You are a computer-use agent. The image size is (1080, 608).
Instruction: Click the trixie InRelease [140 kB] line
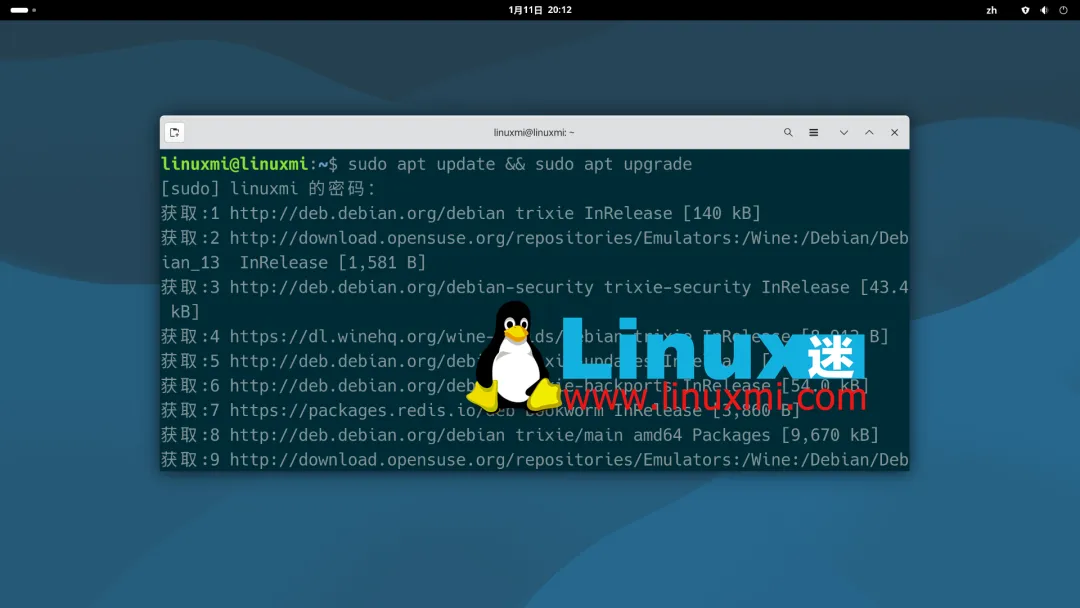point(461,213)
